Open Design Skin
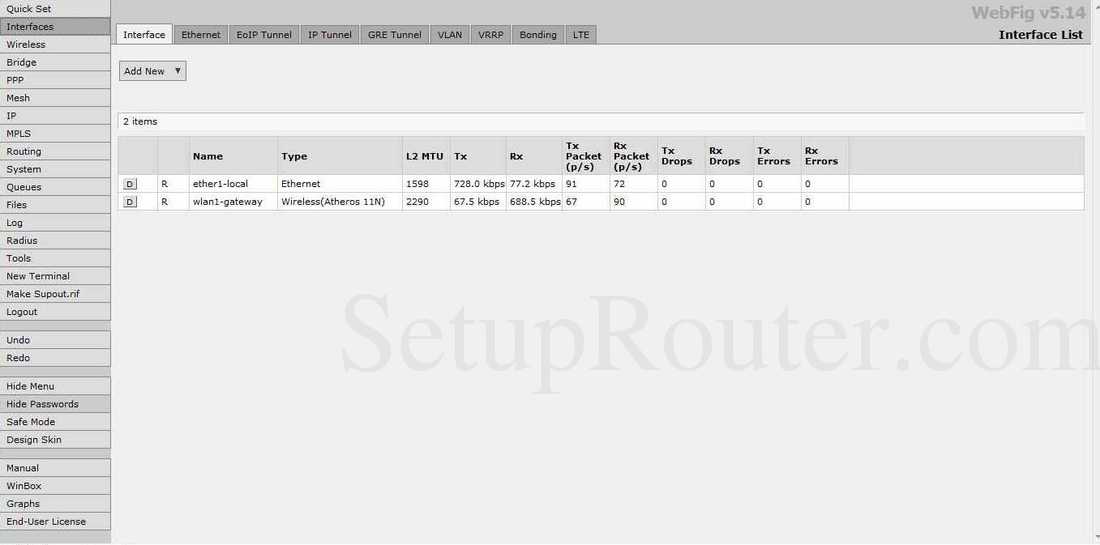This screenshot has height=545, width=1100. coord(55,440)
